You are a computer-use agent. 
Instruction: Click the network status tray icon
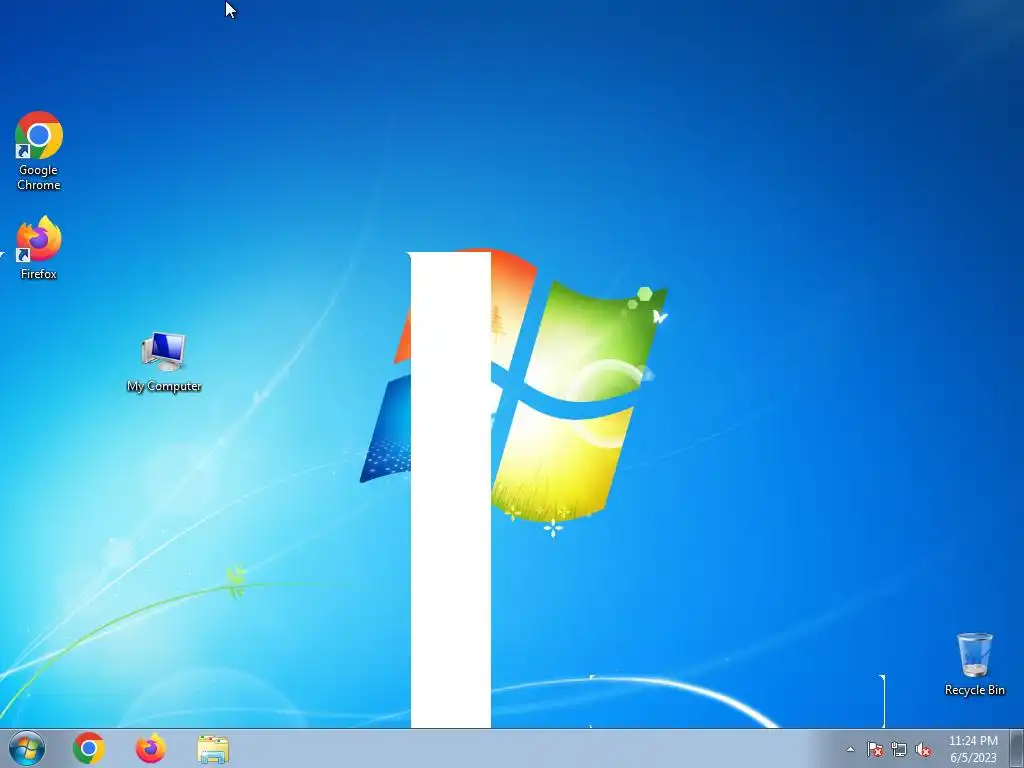click(899, 749)
